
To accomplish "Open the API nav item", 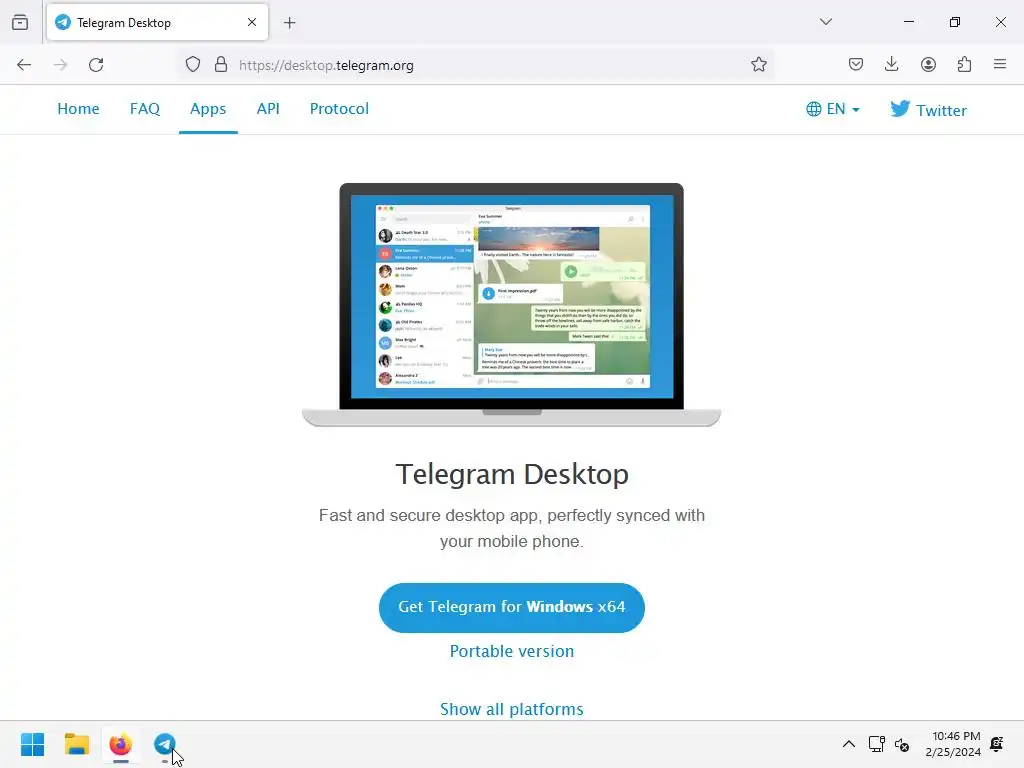I will [x=268, y=109].
